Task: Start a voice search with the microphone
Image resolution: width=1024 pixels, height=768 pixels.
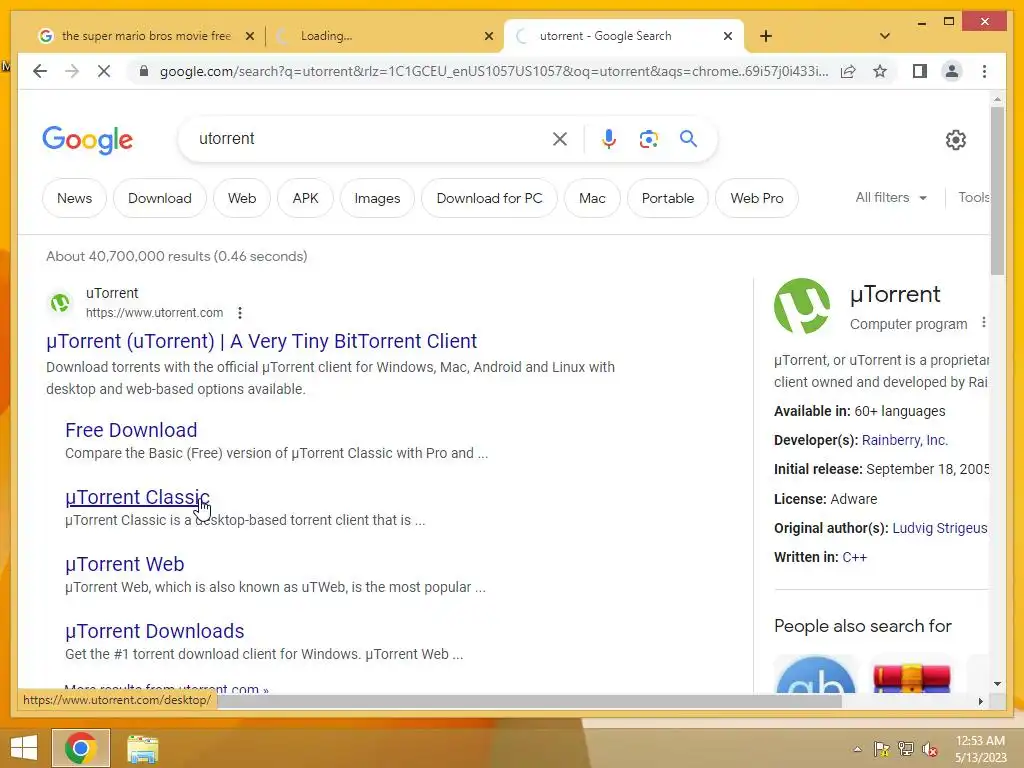Action: [609, 138]
